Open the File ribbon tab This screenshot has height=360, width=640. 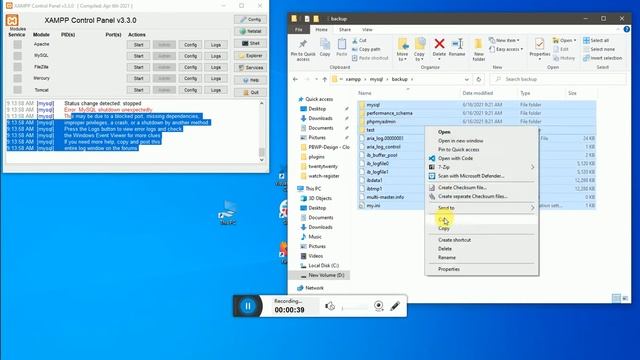(299, 30)
